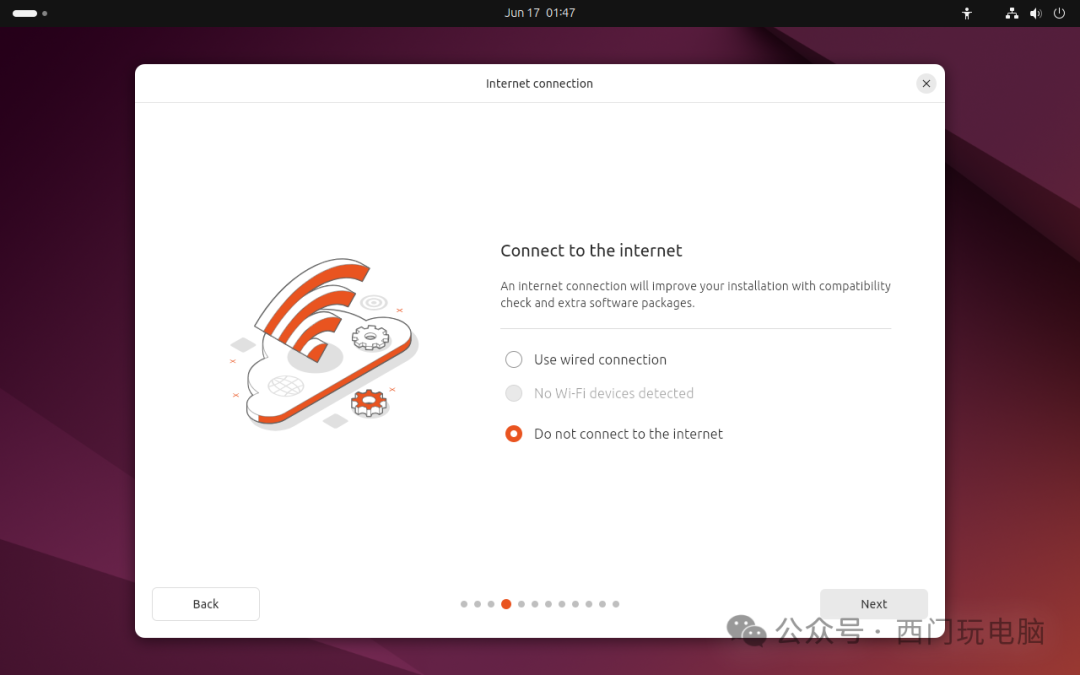This screenshot has height=675, width=1080.
Task: Click the white gear on the cloud
Action: point(370,337)
